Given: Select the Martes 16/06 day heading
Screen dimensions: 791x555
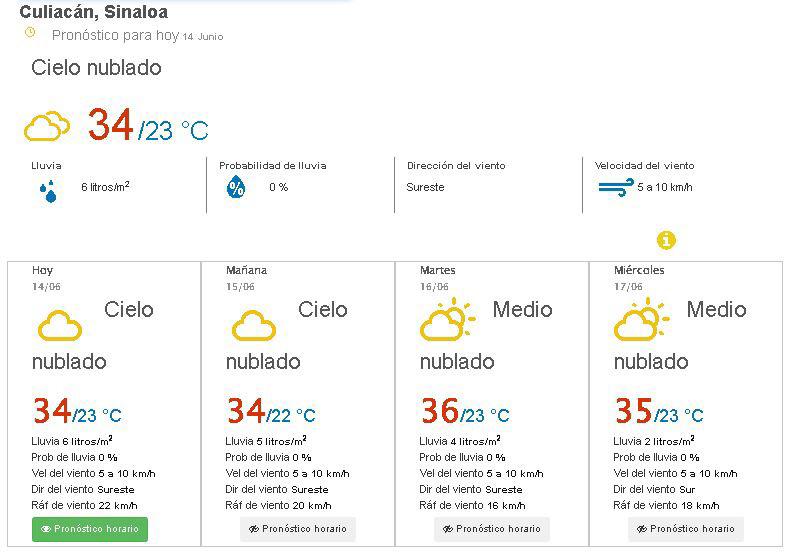Looking at the screenshot, I should pos(437,278).
